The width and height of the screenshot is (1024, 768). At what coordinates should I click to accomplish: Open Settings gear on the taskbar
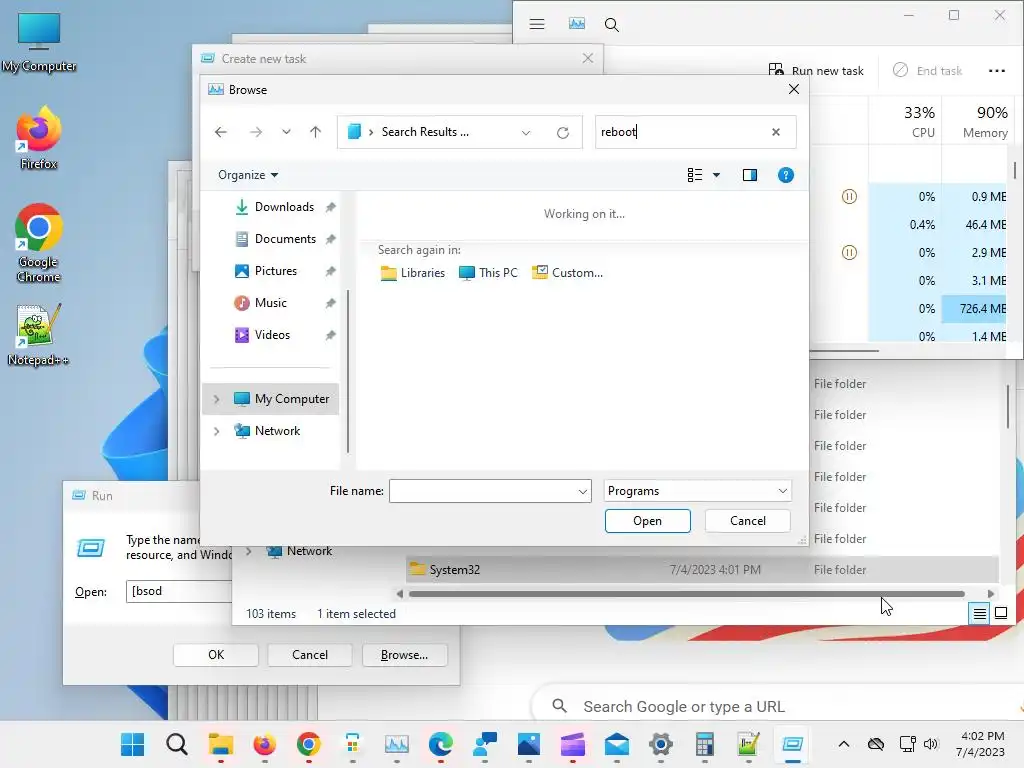[661, 744]
